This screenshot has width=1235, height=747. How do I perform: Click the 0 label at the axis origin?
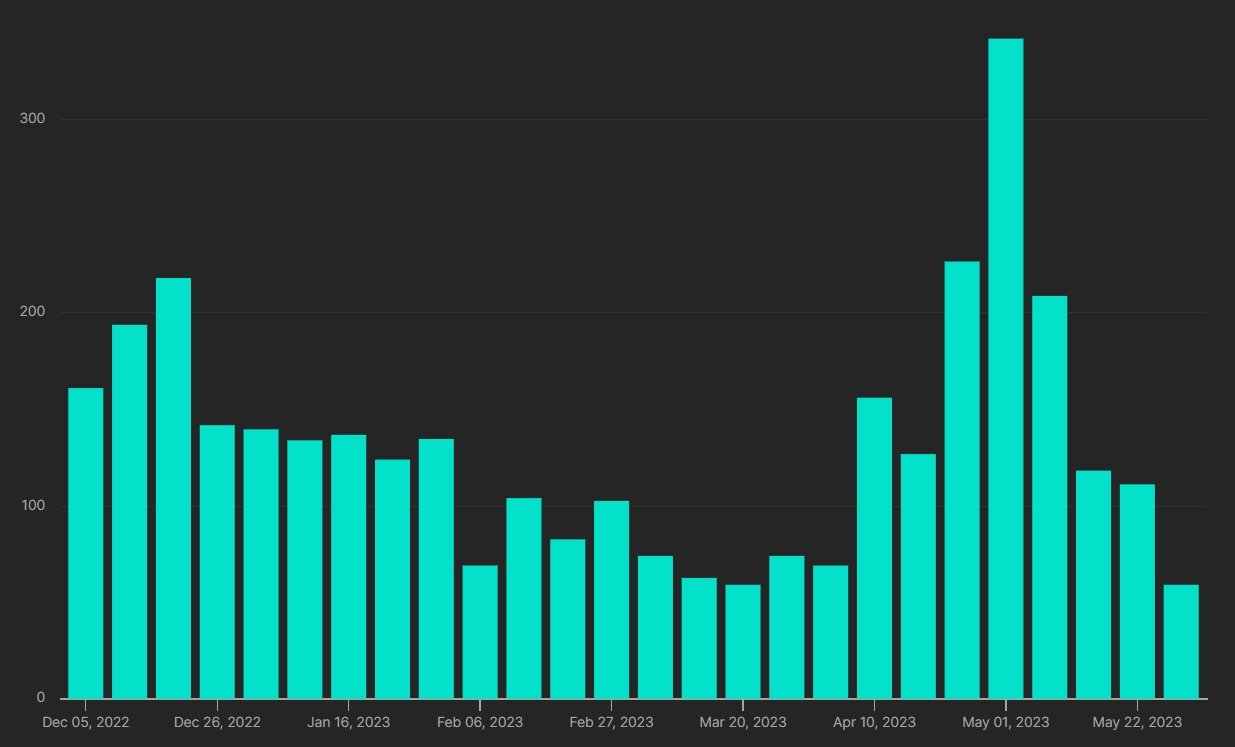pos(41,697)
